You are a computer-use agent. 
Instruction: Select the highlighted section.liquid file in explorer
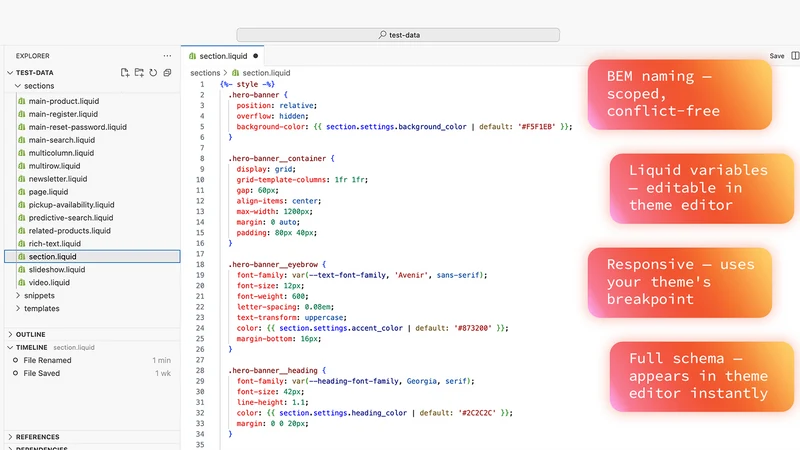click(92, 257)
